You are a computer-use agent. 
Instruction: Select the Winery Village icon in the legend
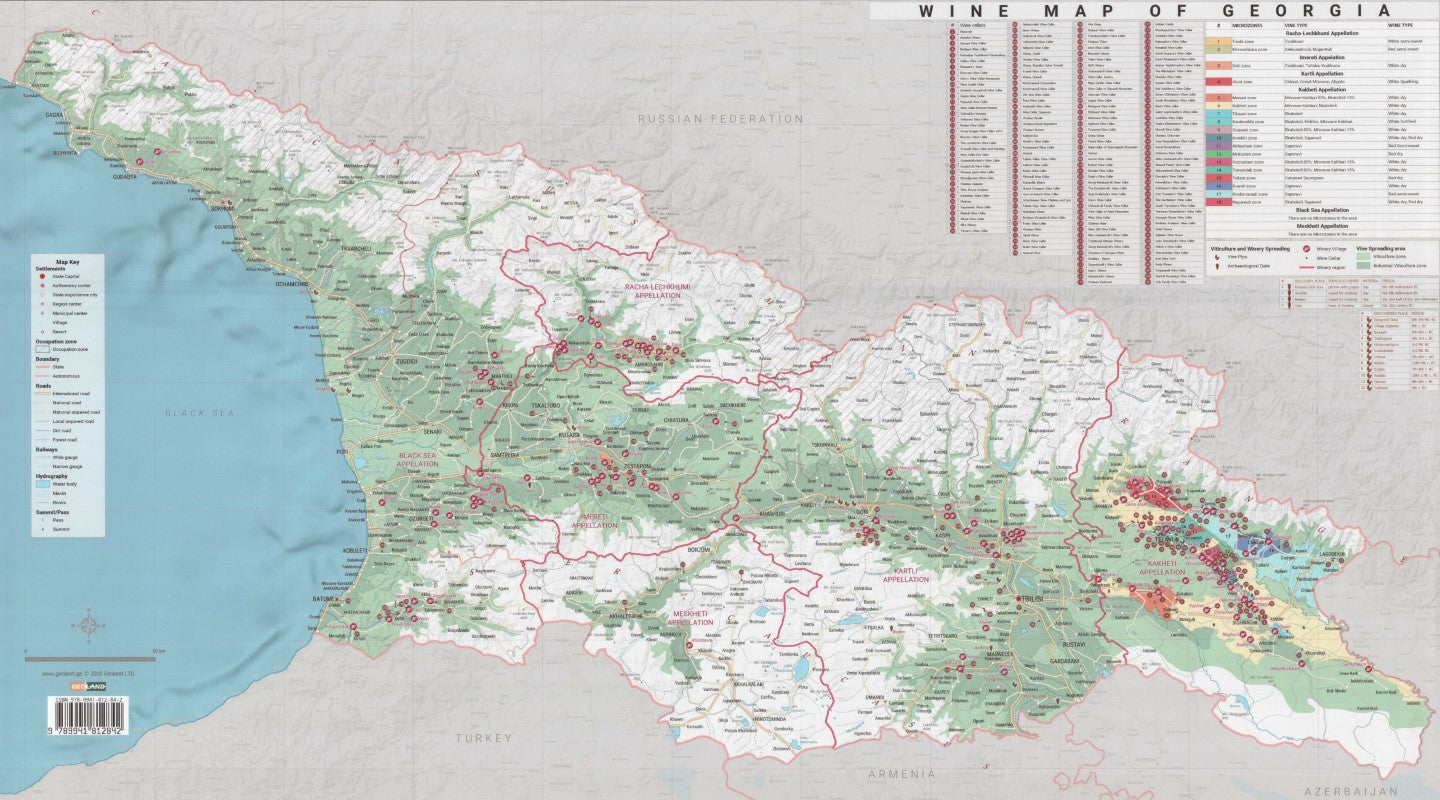pyautogui.click(x=1306, y=248)
